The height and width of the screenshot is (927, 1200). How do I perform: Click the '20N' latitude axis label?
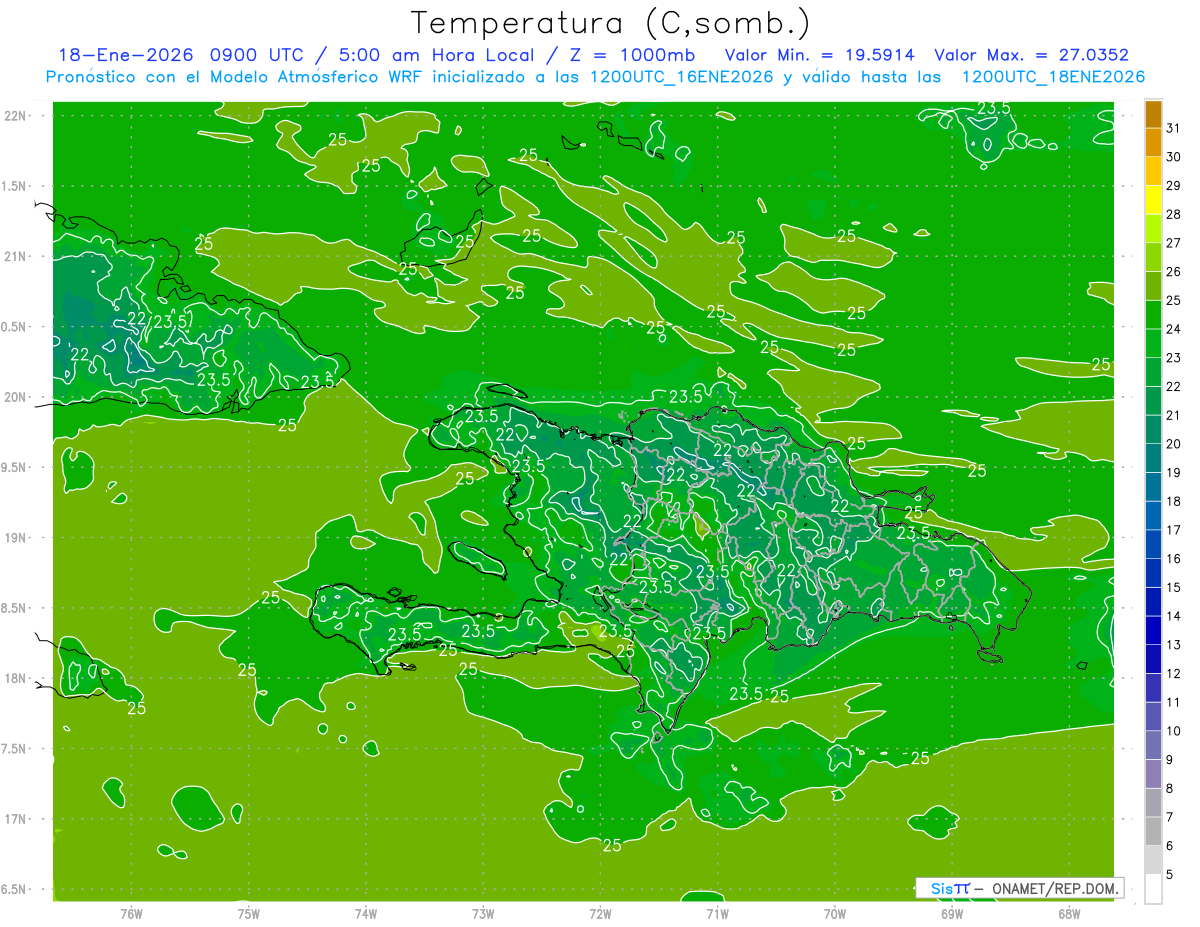coord(16,397)
